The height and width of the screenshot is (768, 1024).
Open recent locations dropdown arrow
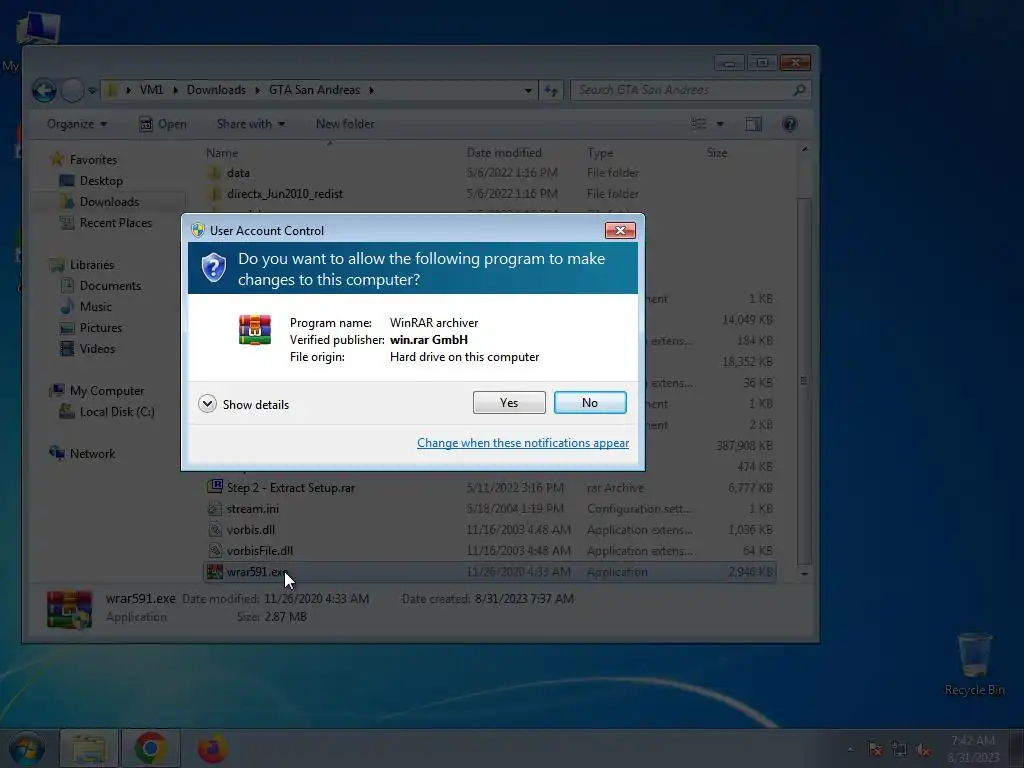tap(92, 90)
